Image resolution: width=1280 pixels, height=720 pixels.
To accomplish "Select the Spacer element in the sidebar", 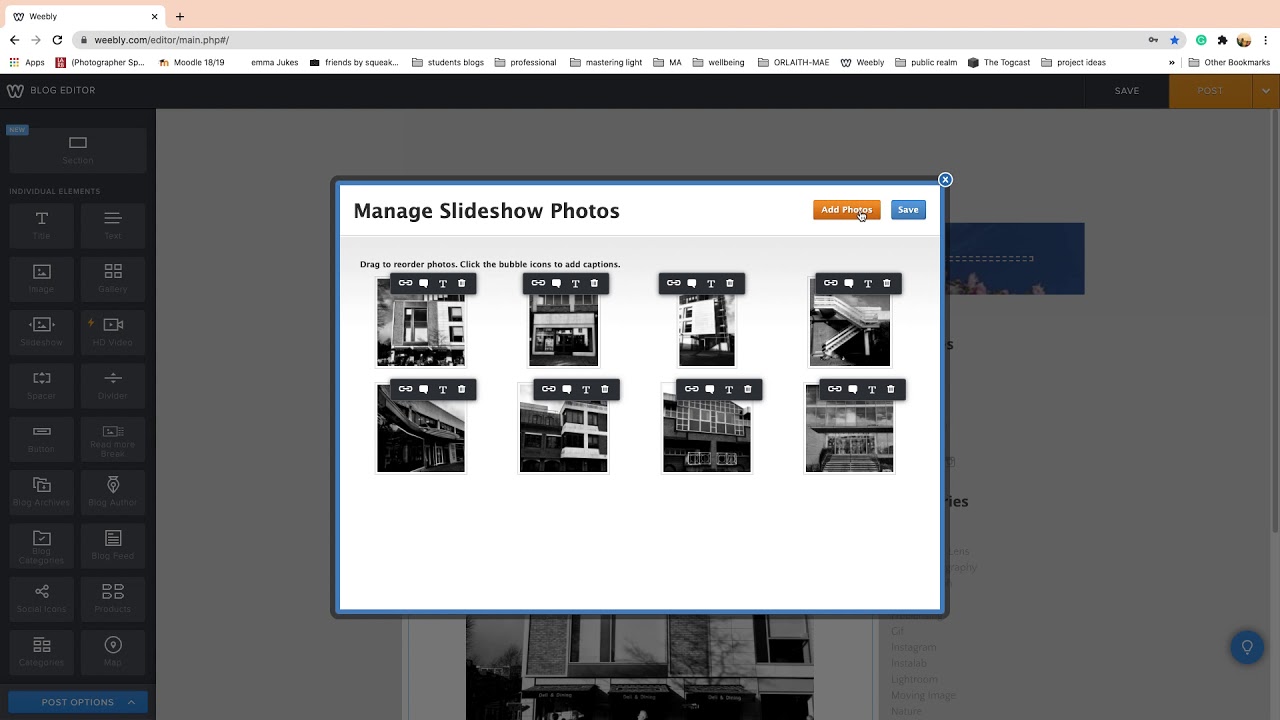I will (42, 385).
